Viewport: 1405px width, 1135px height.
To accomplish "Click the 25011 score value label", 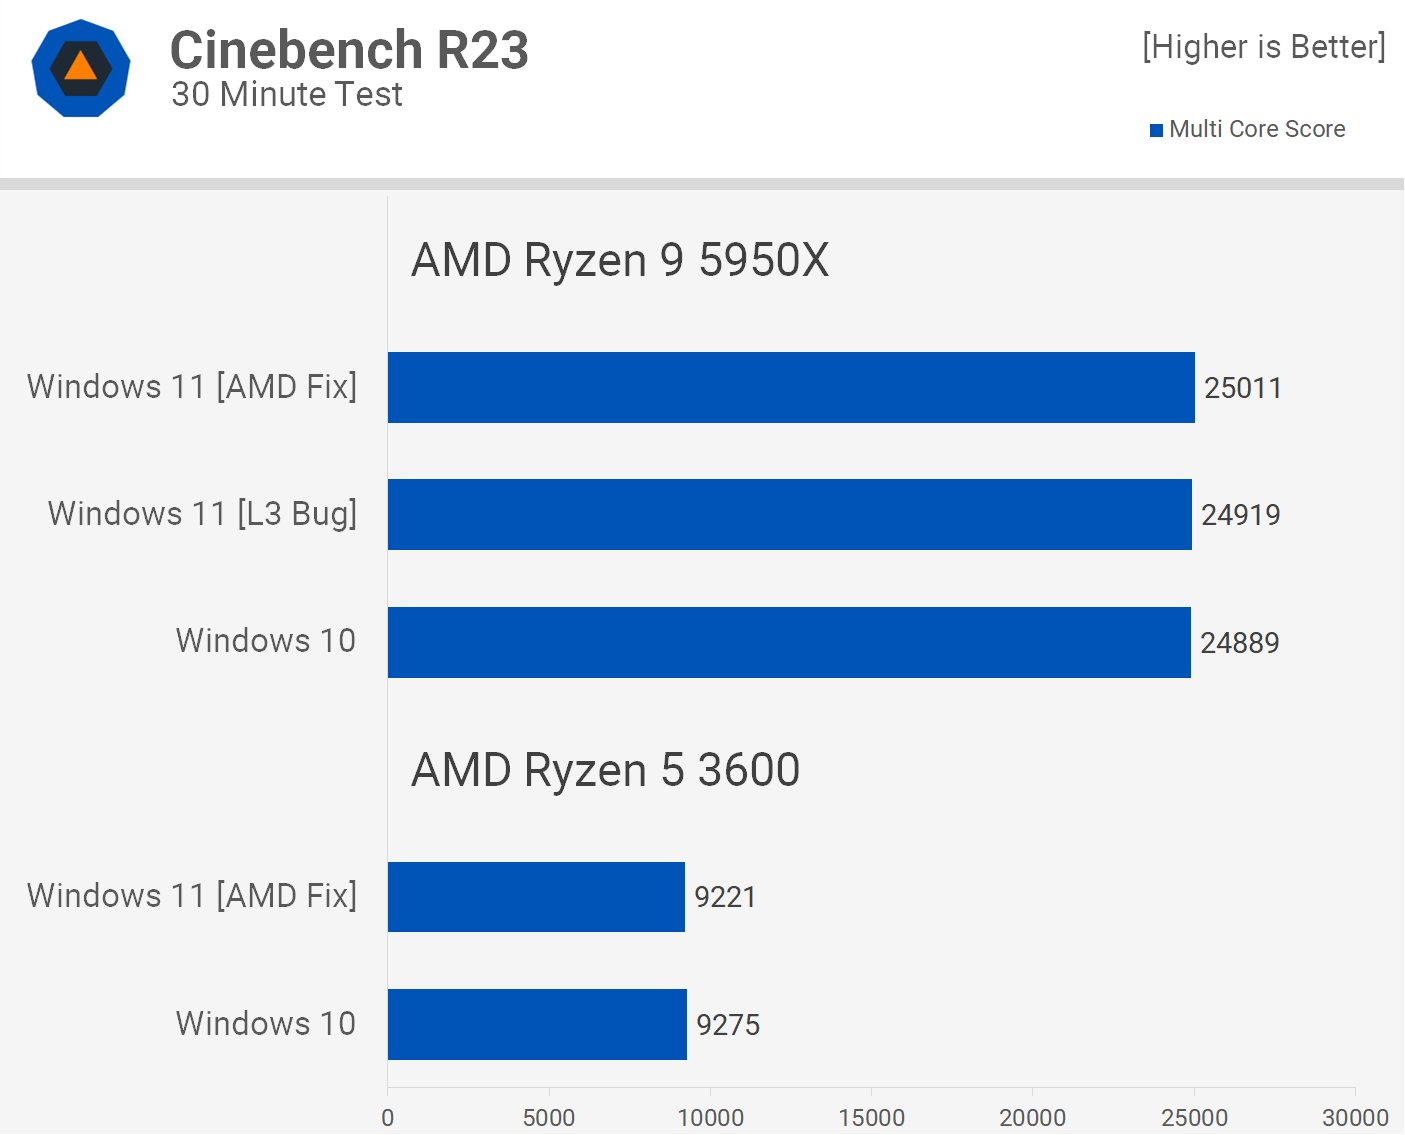I will coord(1242,388).
